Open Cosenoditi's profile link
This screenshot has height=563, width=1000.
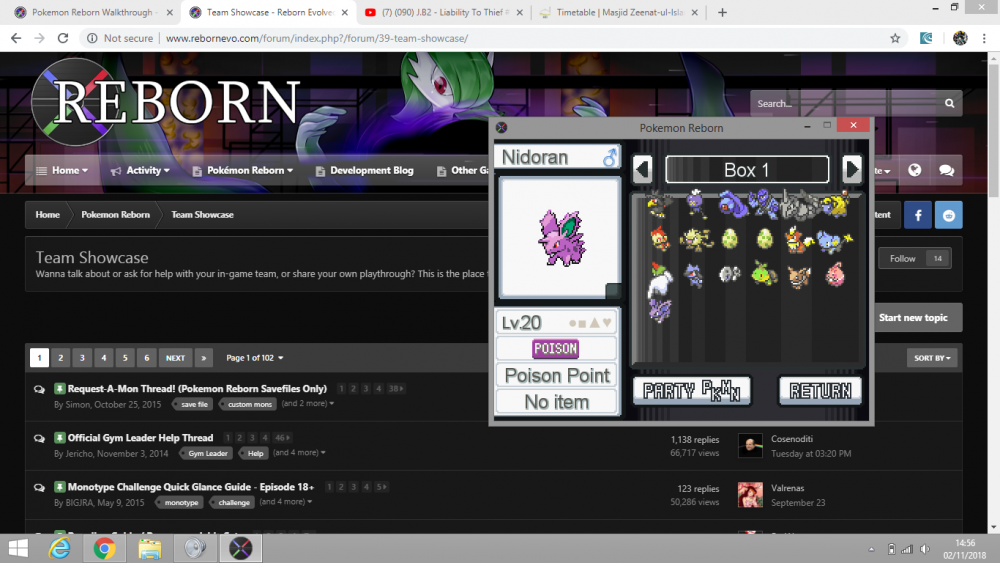(x=791, y=439)
